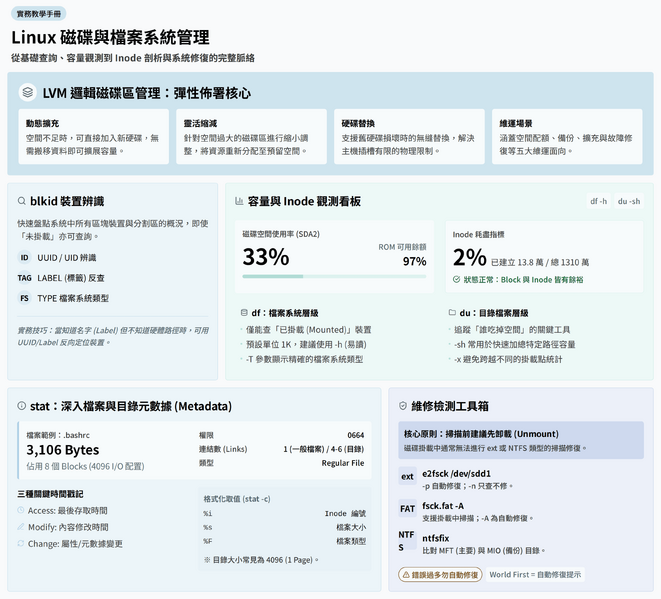Click the 核心原則 Unmount notice box

click(521, 440)
